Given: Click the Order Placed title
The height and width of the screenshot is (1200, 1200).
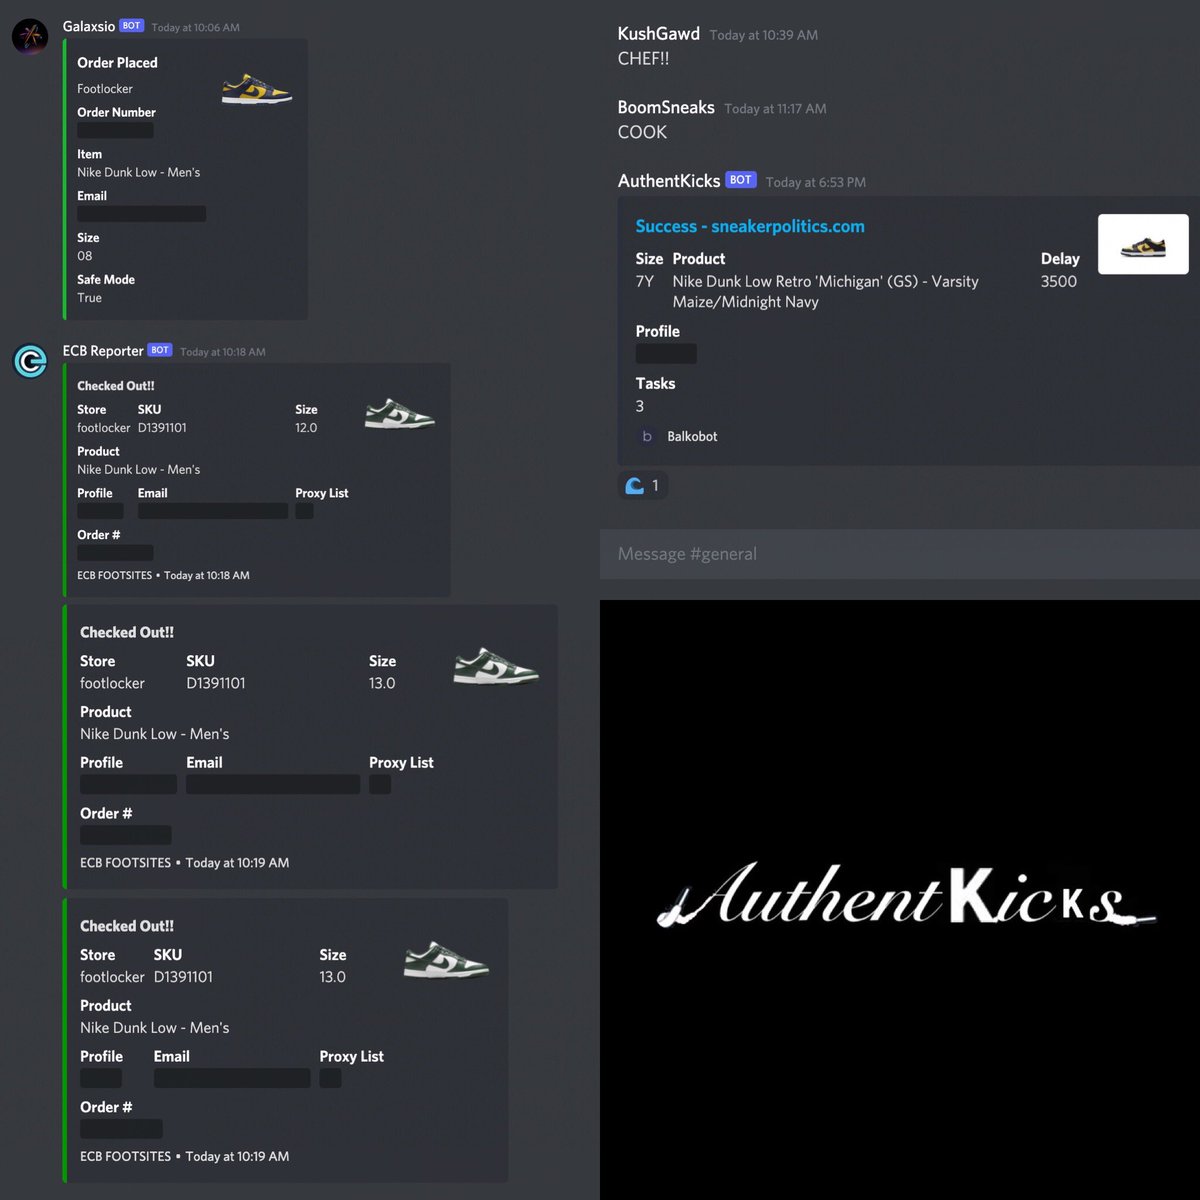Looking at the screenshot, I should click(x=117, y=62).
